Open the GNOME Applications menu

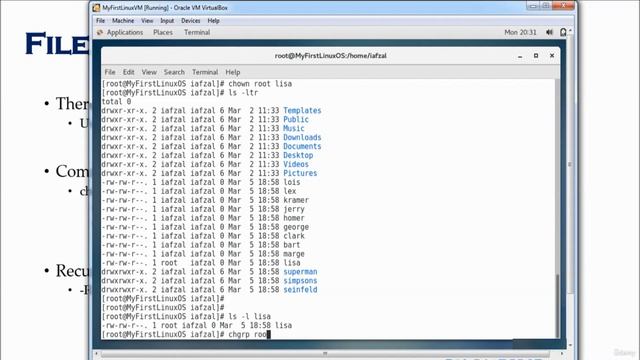point(125,32)
